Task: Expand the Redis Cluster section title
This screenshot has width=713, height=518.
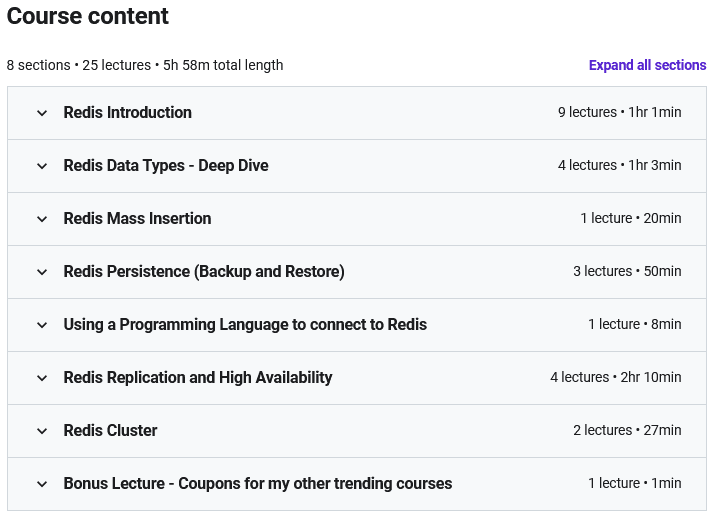Action: point(110,431)
